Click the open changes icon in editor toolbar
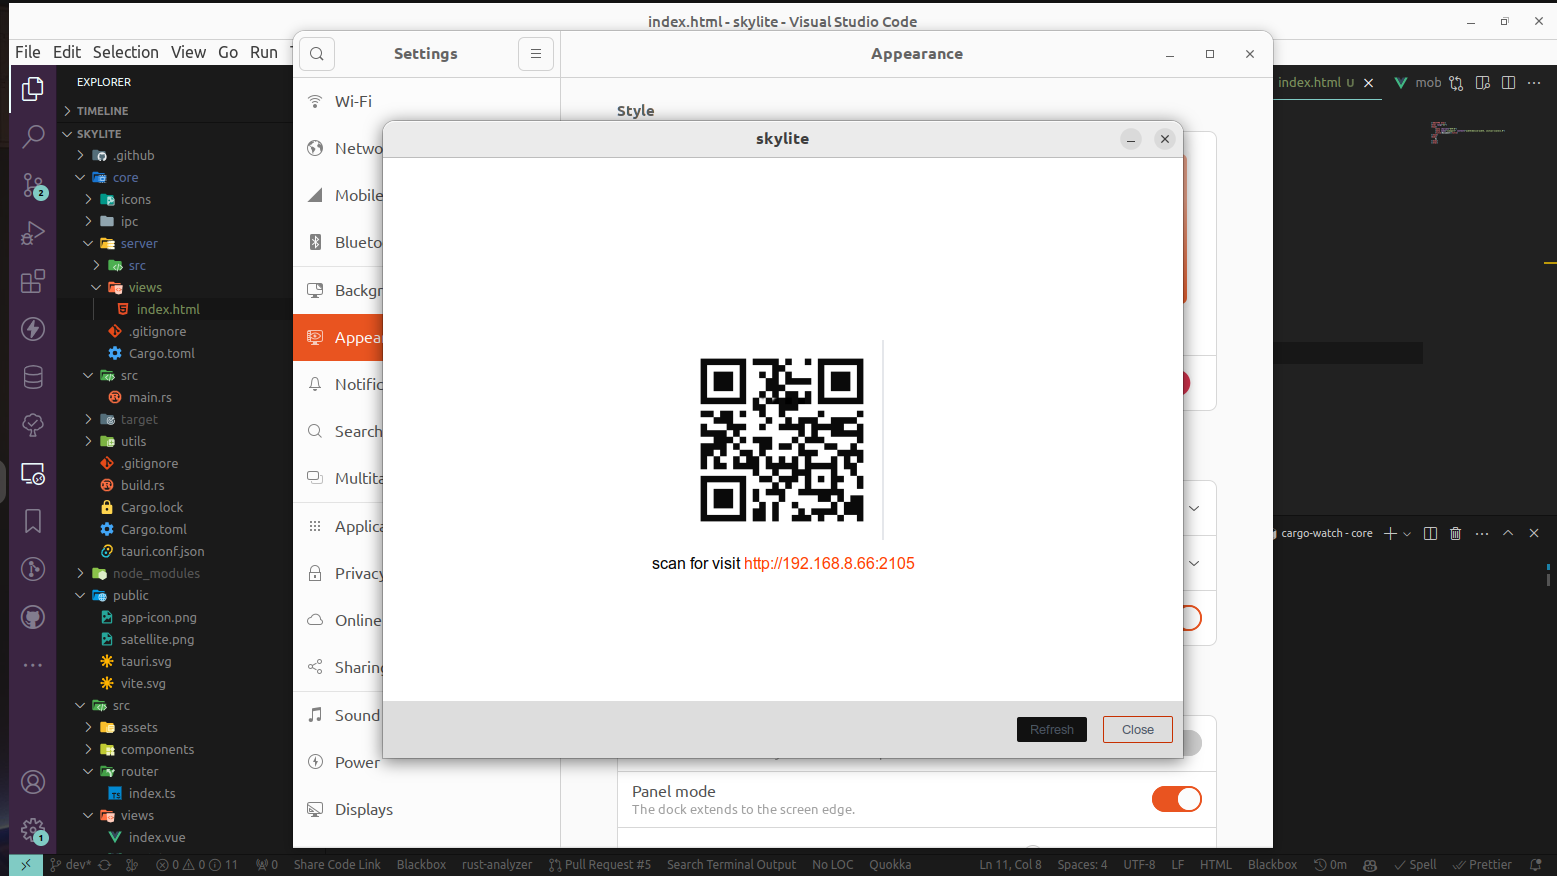 (x=1456, y=83)
